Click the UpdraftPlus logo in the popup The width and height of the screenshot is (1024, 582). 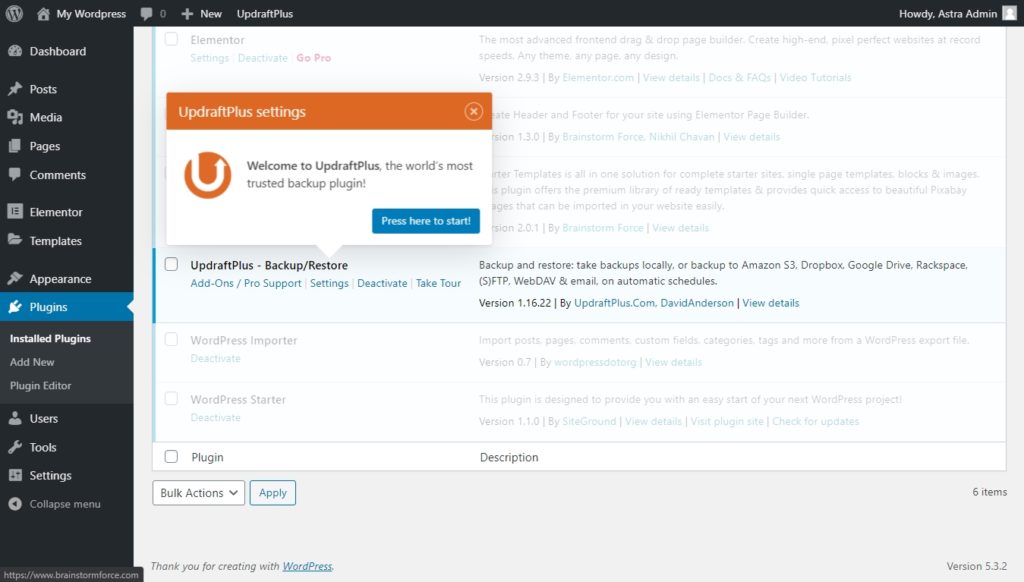pos(208,174)
